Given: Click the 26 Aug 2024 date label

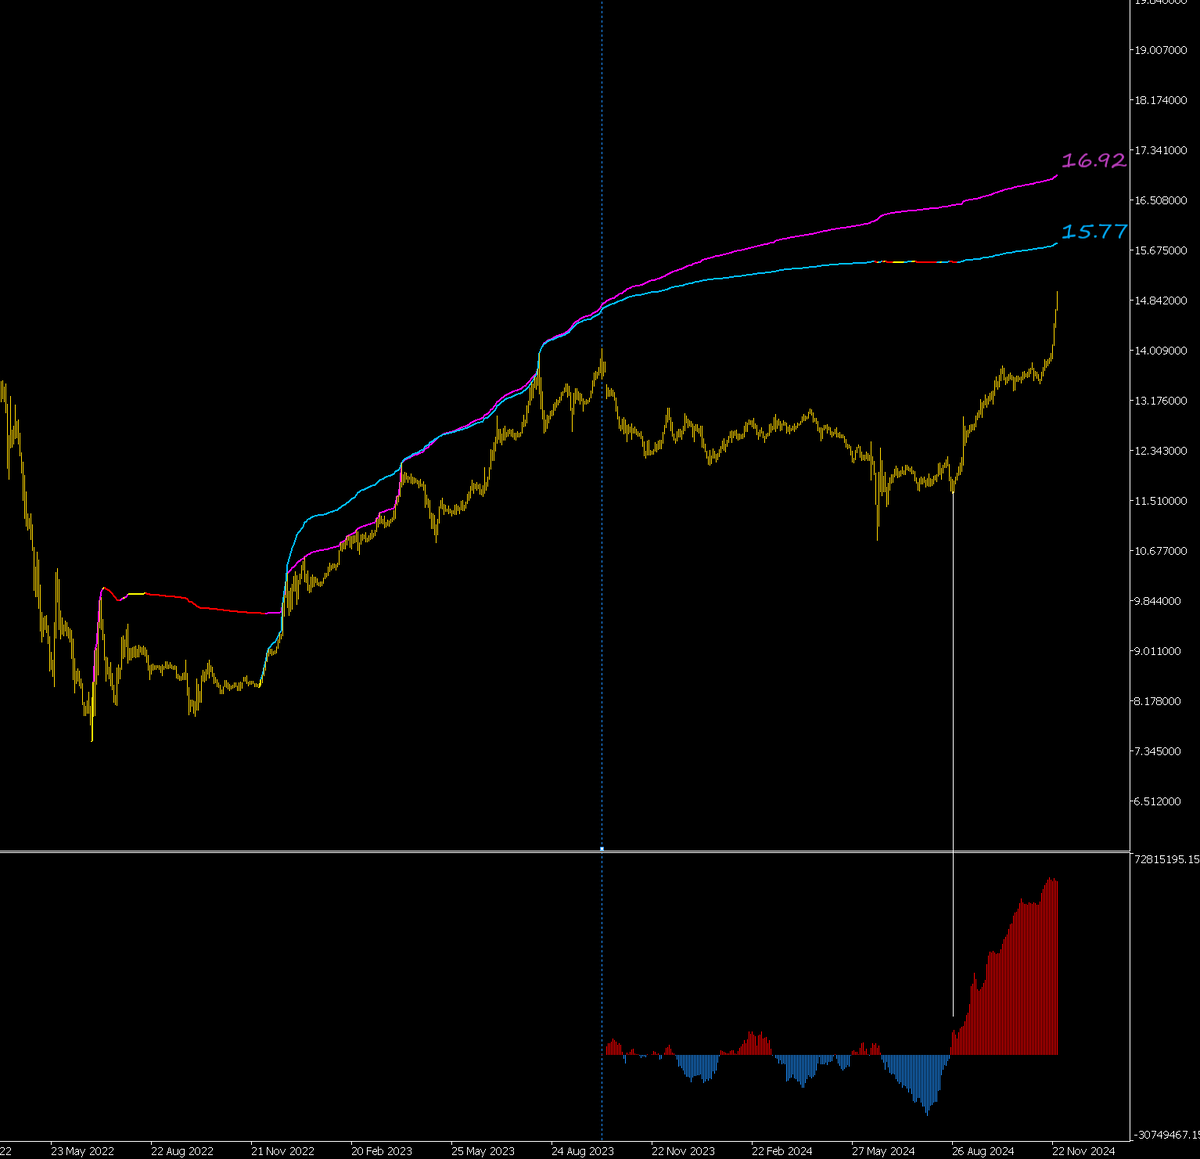Looking at the screenshot, I should 983,1151.
